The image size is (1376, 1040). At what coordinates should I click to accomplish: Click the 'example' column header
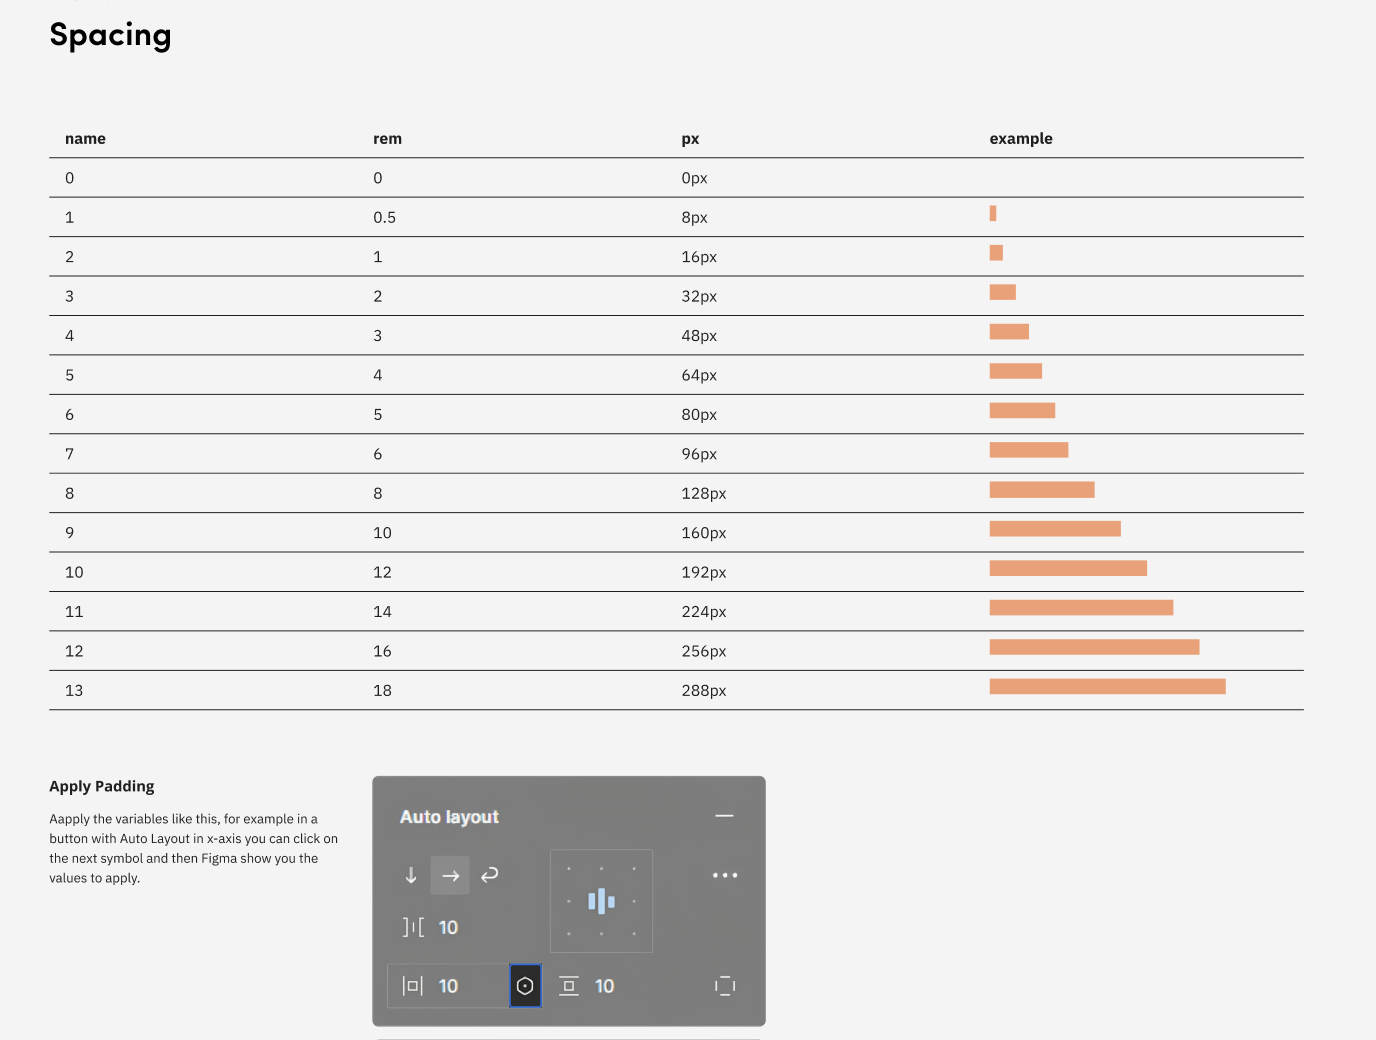(x=1021, y=139)
